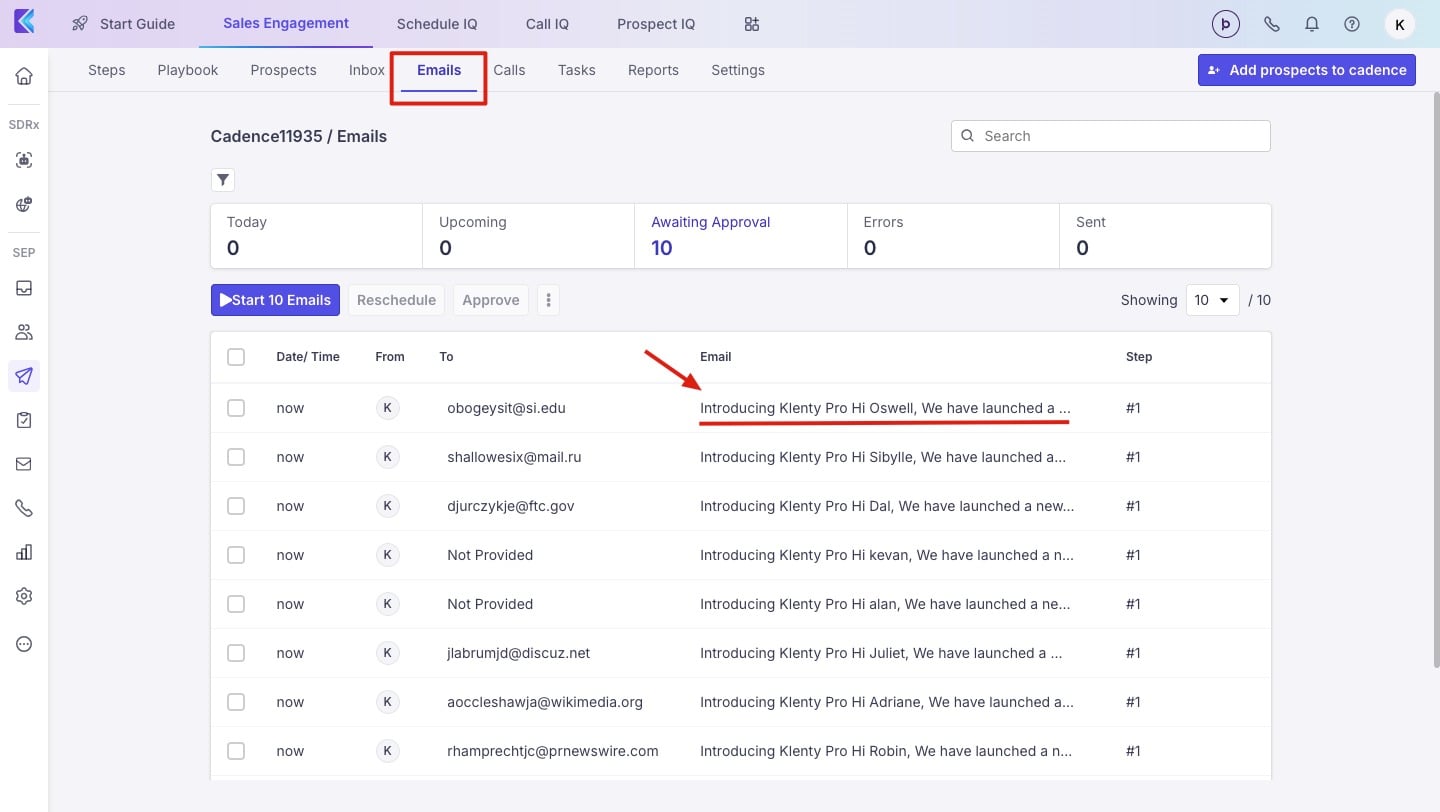Open the settings gear in sidebar
The image size is (1440, 812).
pos(24,596)
